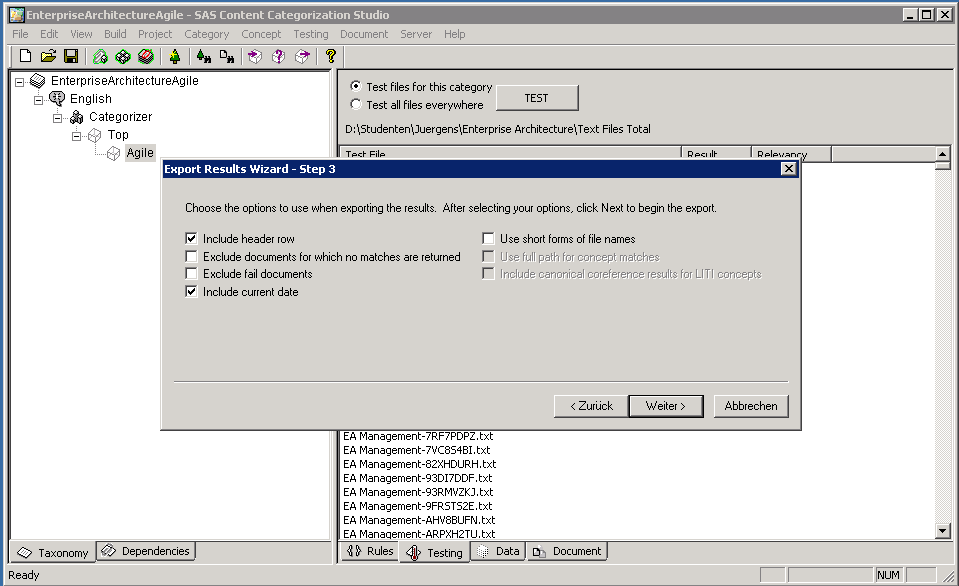Click the speech-bubble language icon beside English
Screen dimensions: 959x586
pyautogui.click(x=57, y=98)
